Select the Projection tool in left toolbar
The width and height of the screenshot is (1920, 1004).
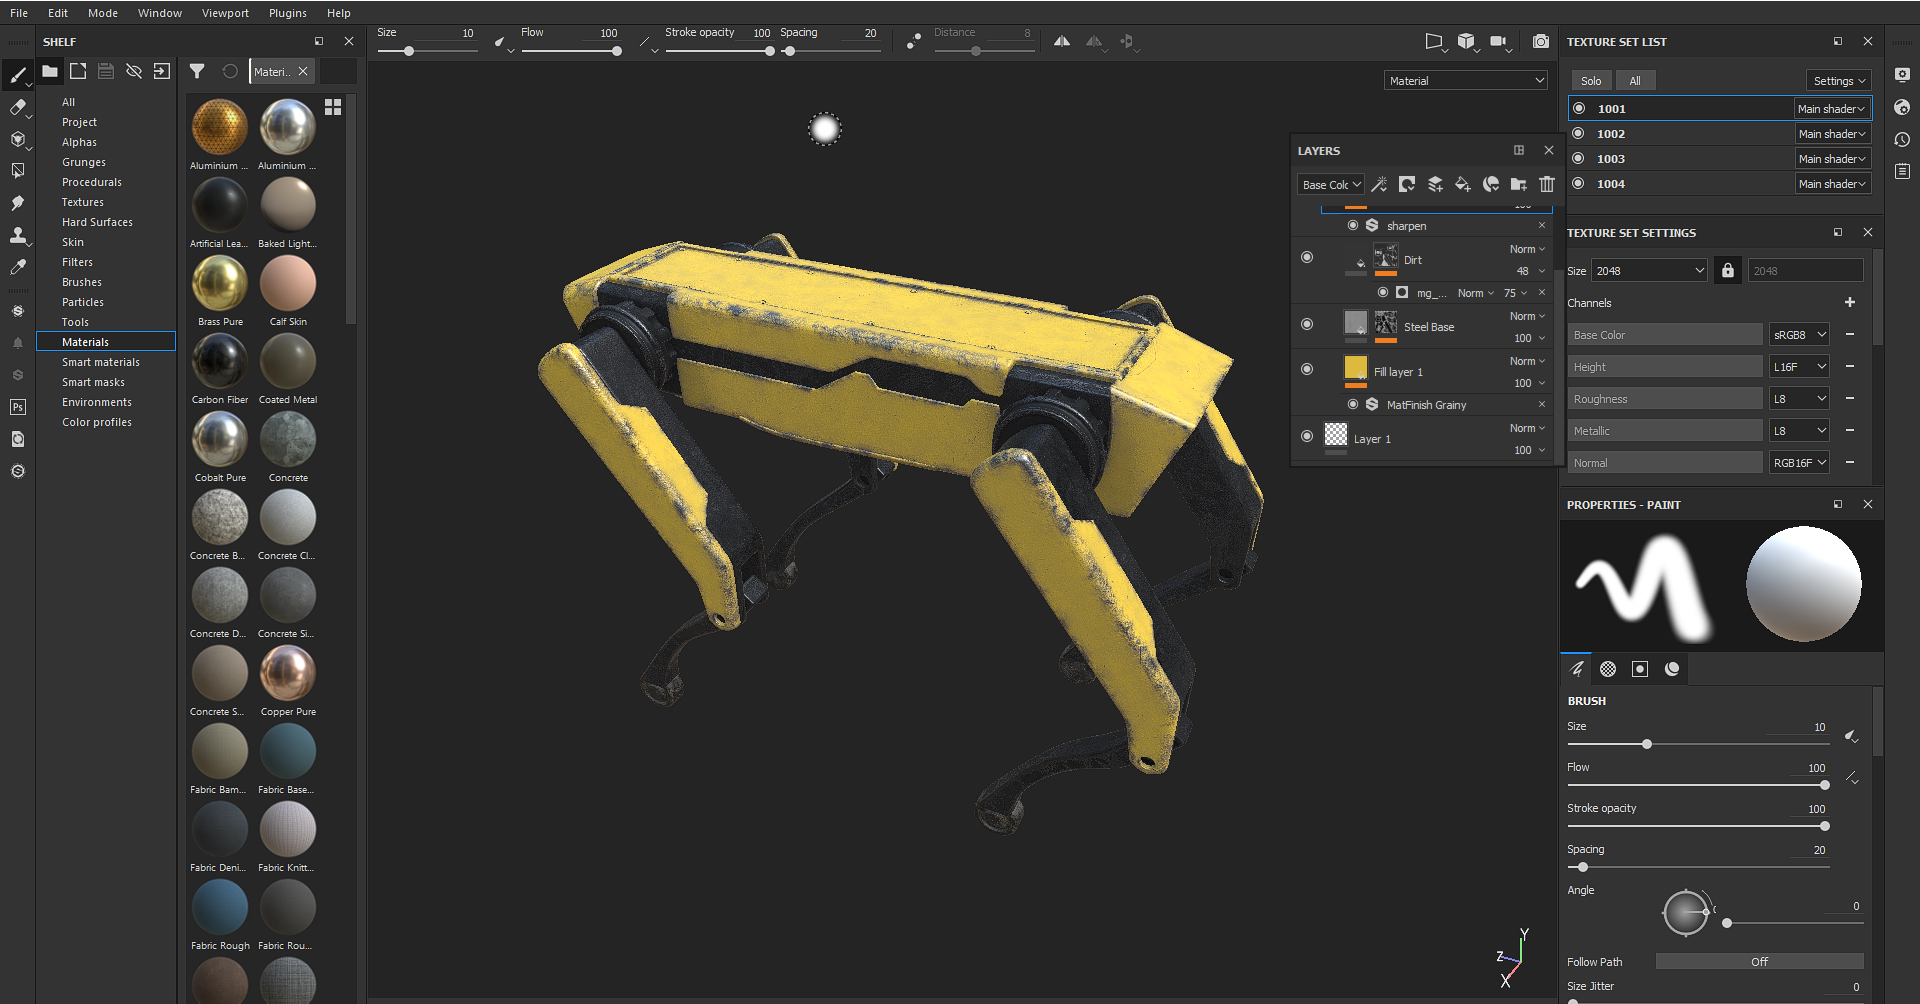click(x=18, y=139)
